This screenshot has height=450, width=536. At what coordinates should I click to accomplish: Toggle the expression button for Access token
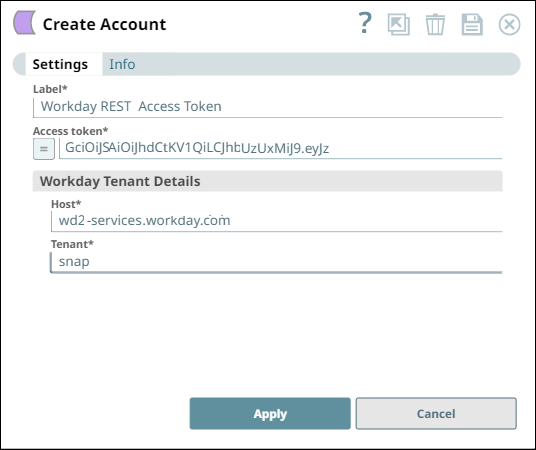44,149
